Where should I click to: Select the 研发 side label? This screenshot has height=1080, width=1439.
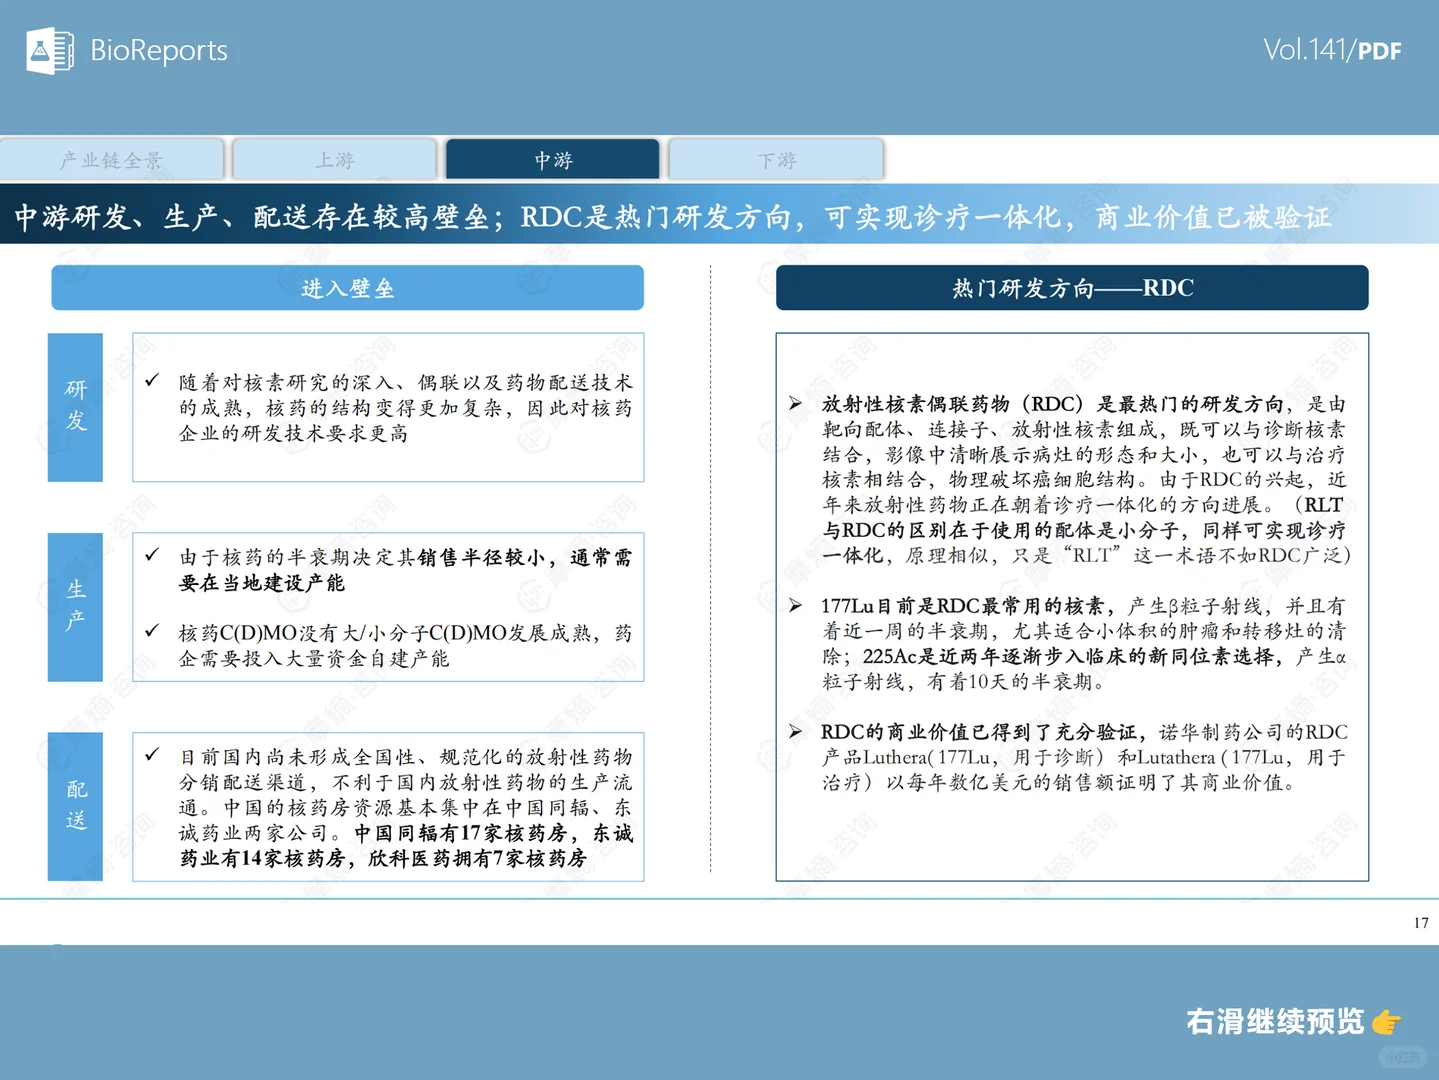[76, 406]
